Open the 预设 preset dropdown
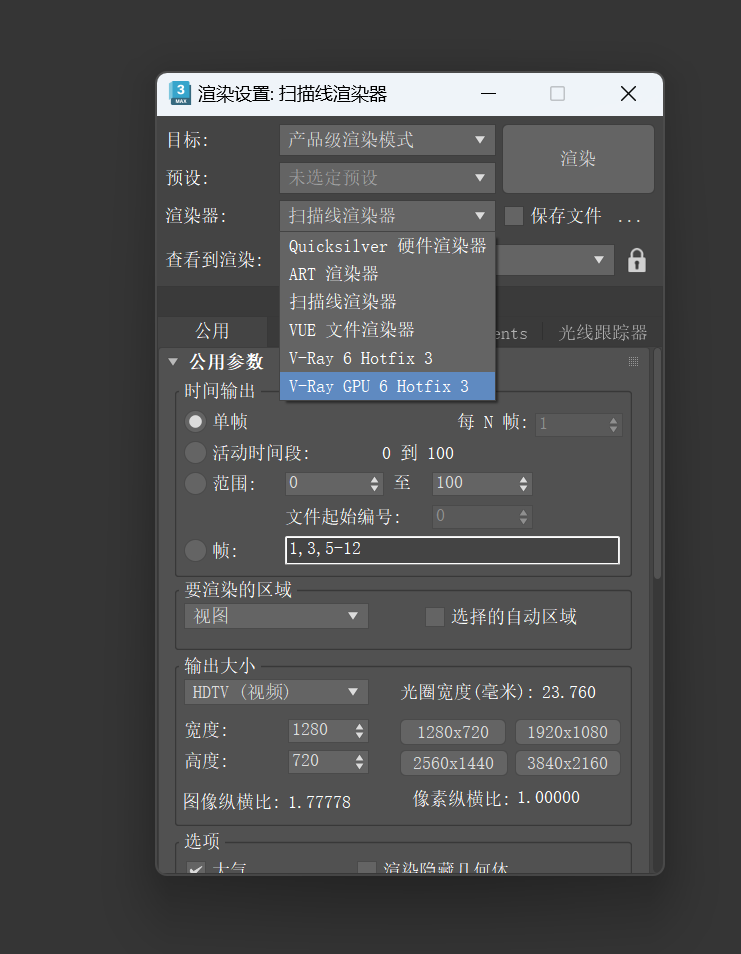Screen dimensions: 741x954 pos(388,178)
